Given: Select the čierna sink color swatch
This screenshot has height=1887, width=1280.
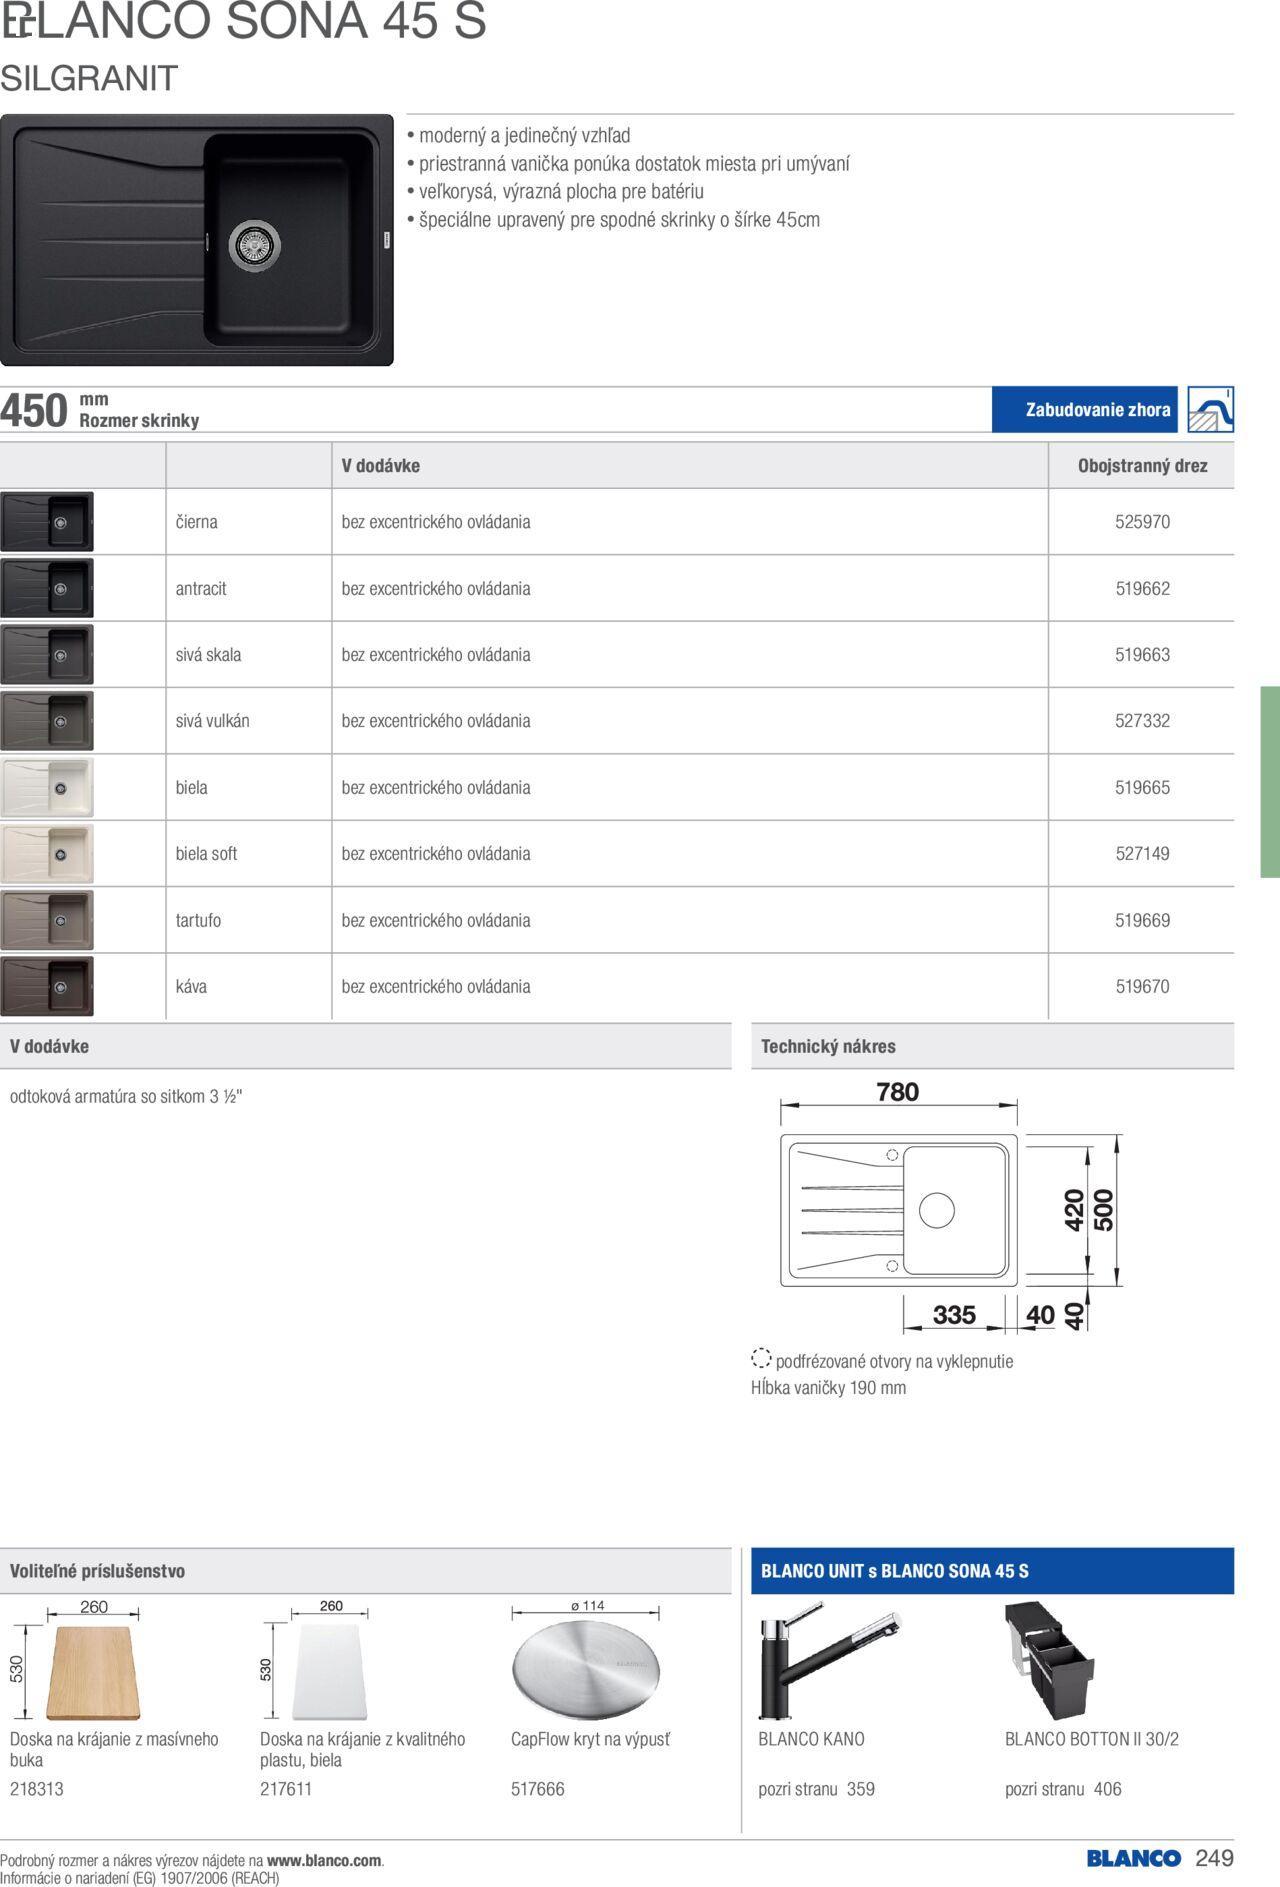Looking at the screenshot, I should [x=47, y=522].
